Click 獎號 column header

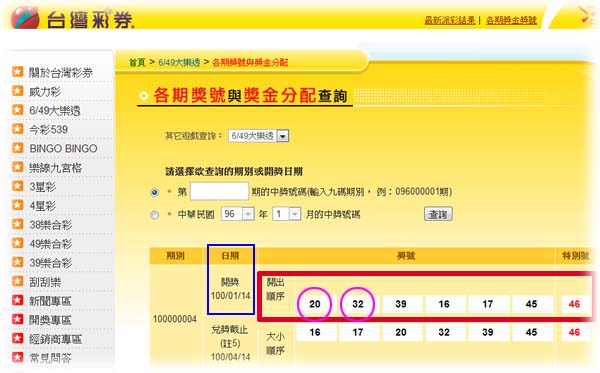point(406,256)
